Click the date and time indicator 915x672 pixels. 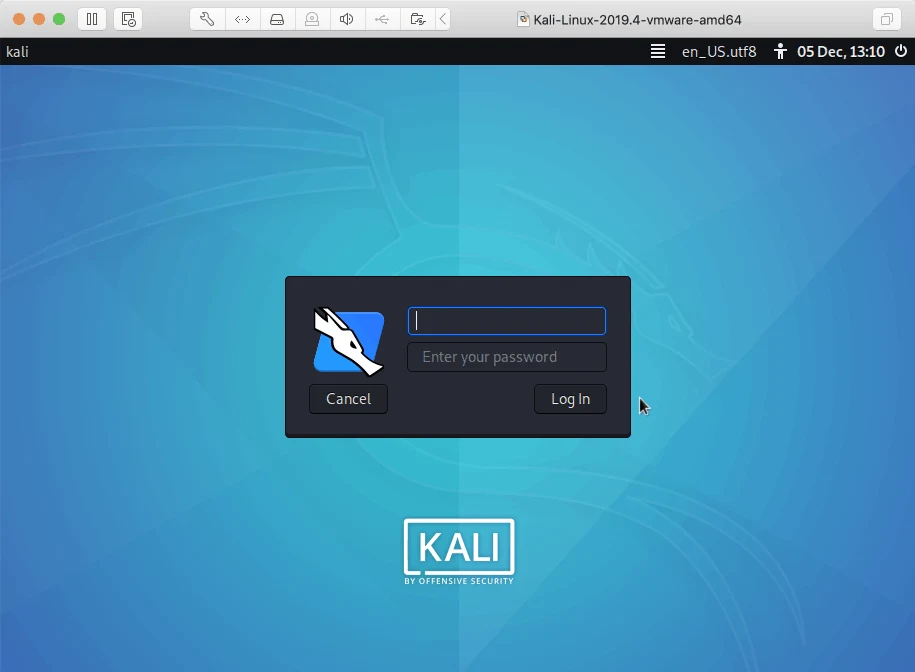pos(841,51)
